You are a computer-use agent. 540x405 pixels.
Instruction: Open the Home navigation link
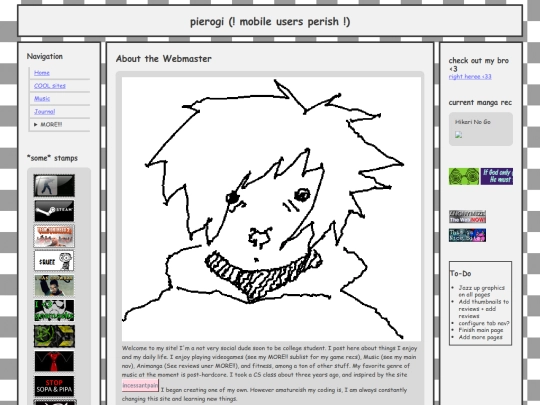(42, 73)
